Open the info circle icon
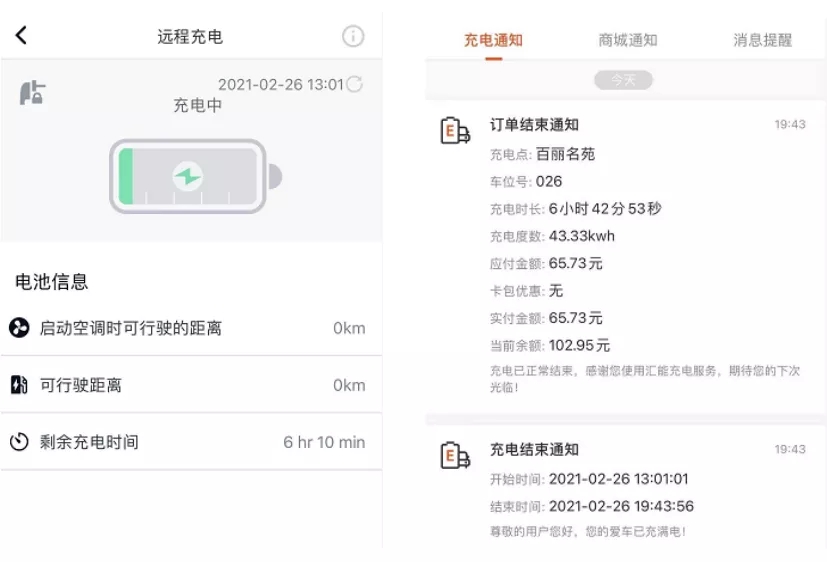 [x=353, y=36]
